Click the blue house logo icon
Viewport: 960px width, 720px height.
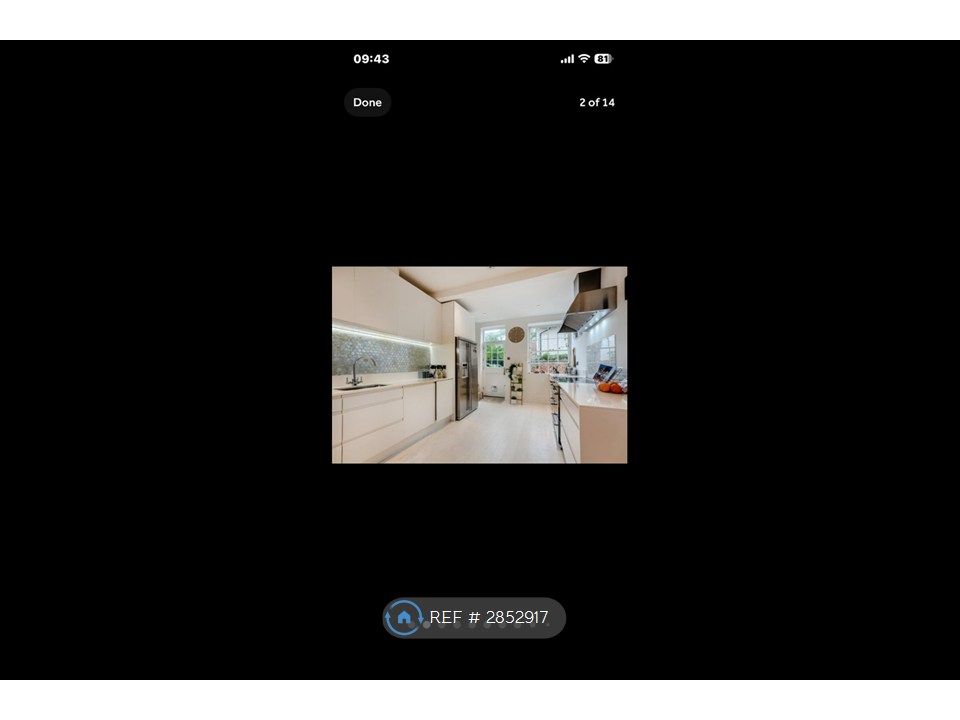pyautogui.click(x=404, y=618)
